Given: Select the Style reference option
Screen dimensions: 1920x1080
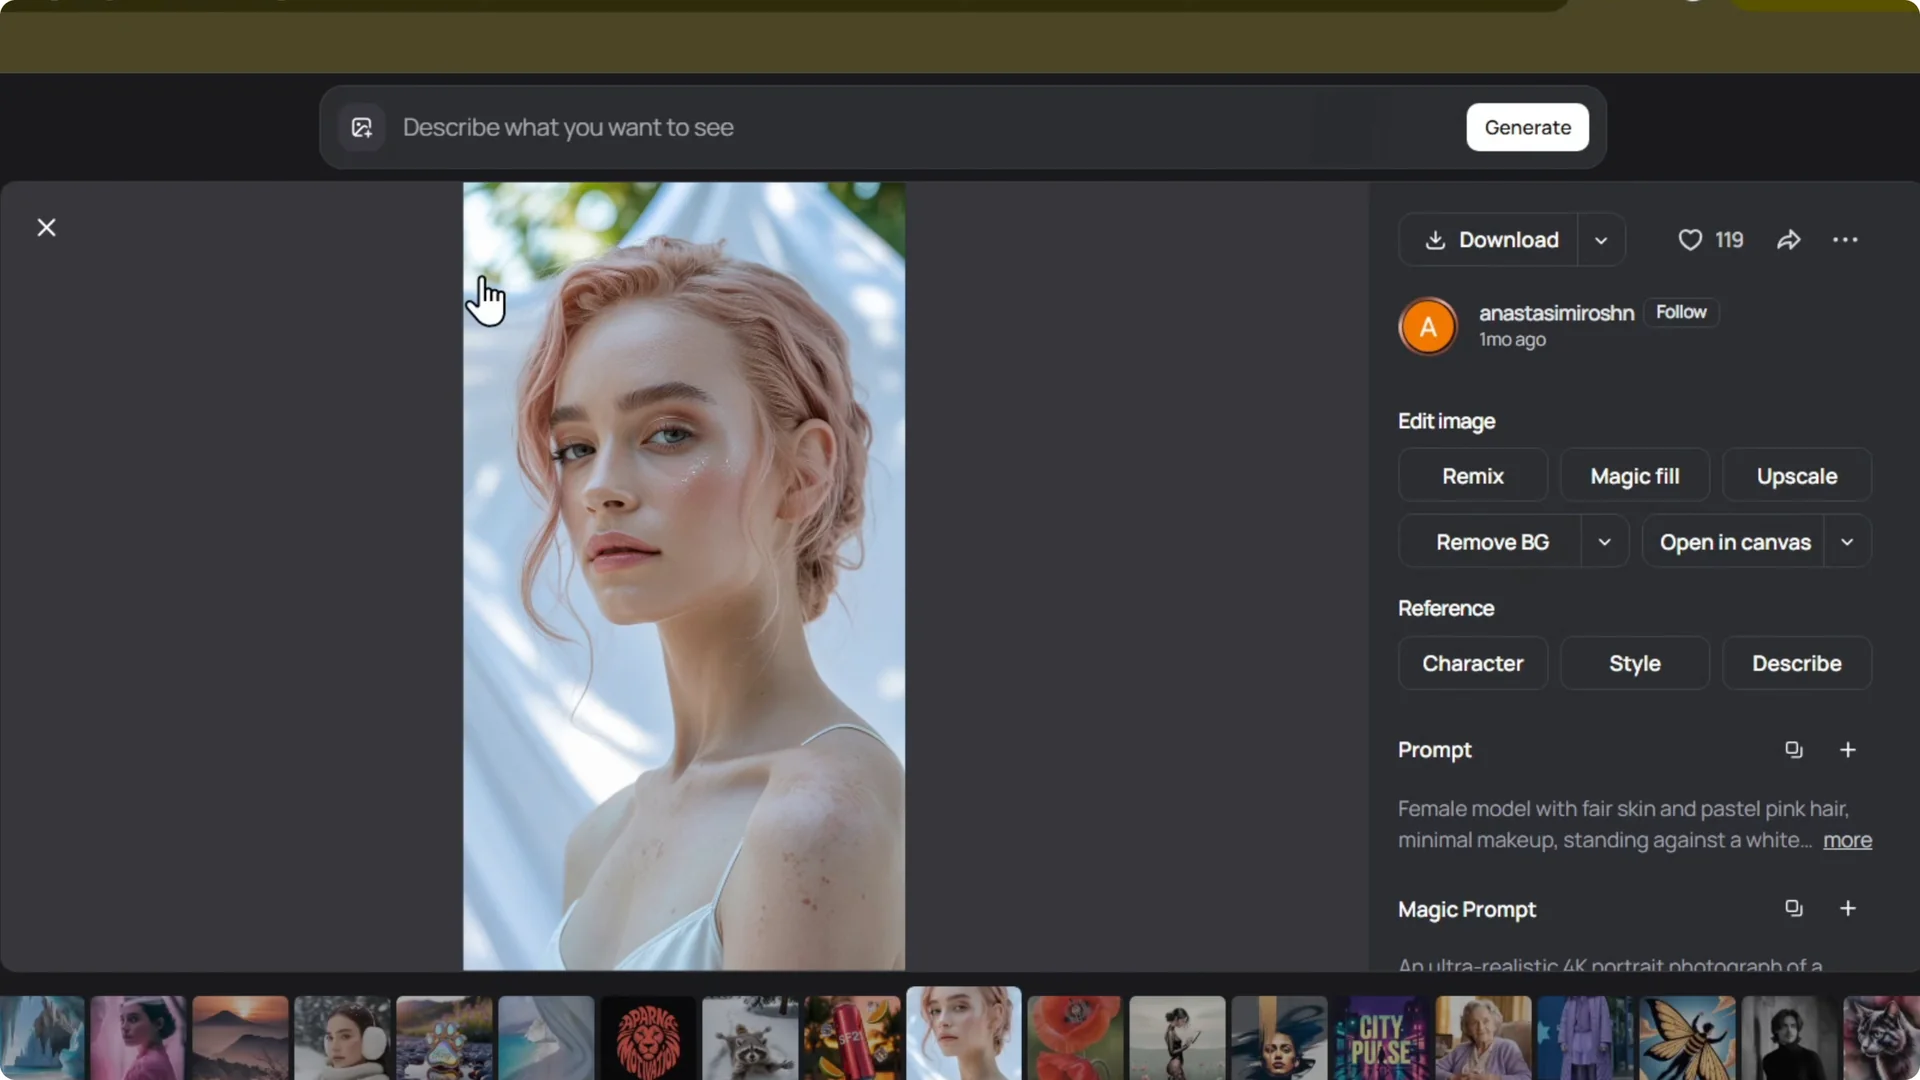Looking at the screenshot, I should (1634, 663).
